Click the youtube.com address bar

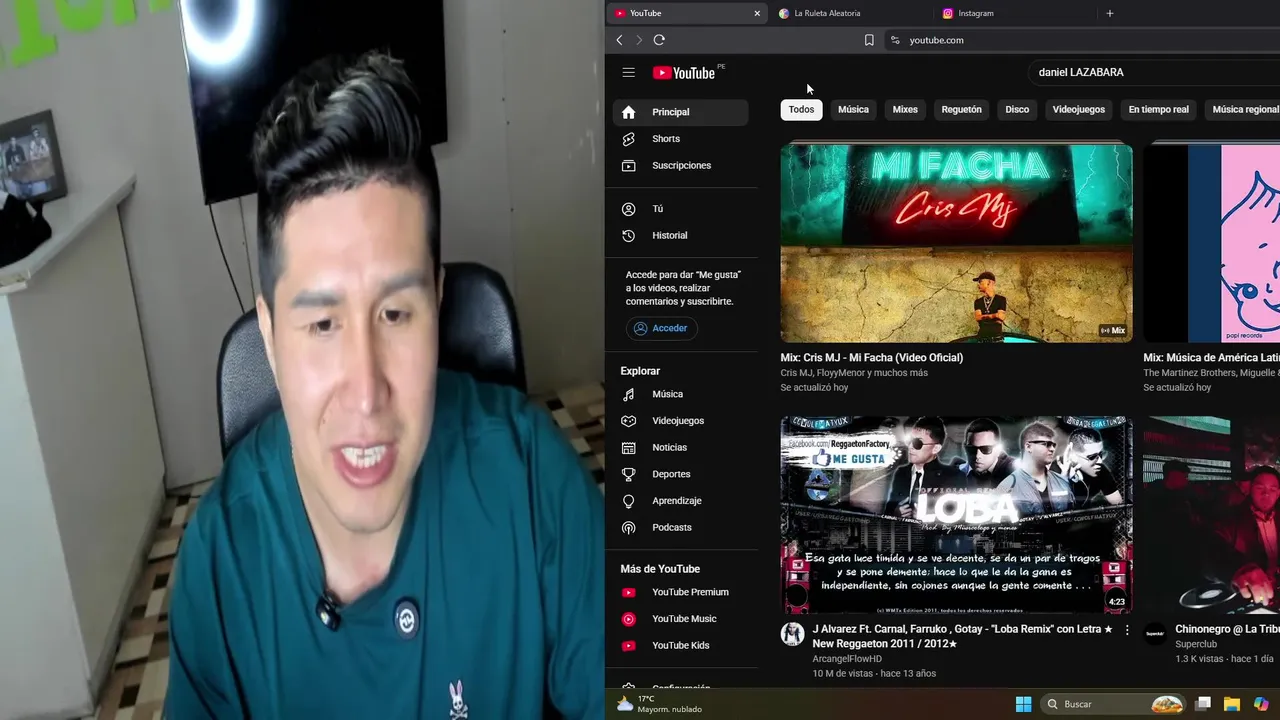click(x=1083, y=40)
